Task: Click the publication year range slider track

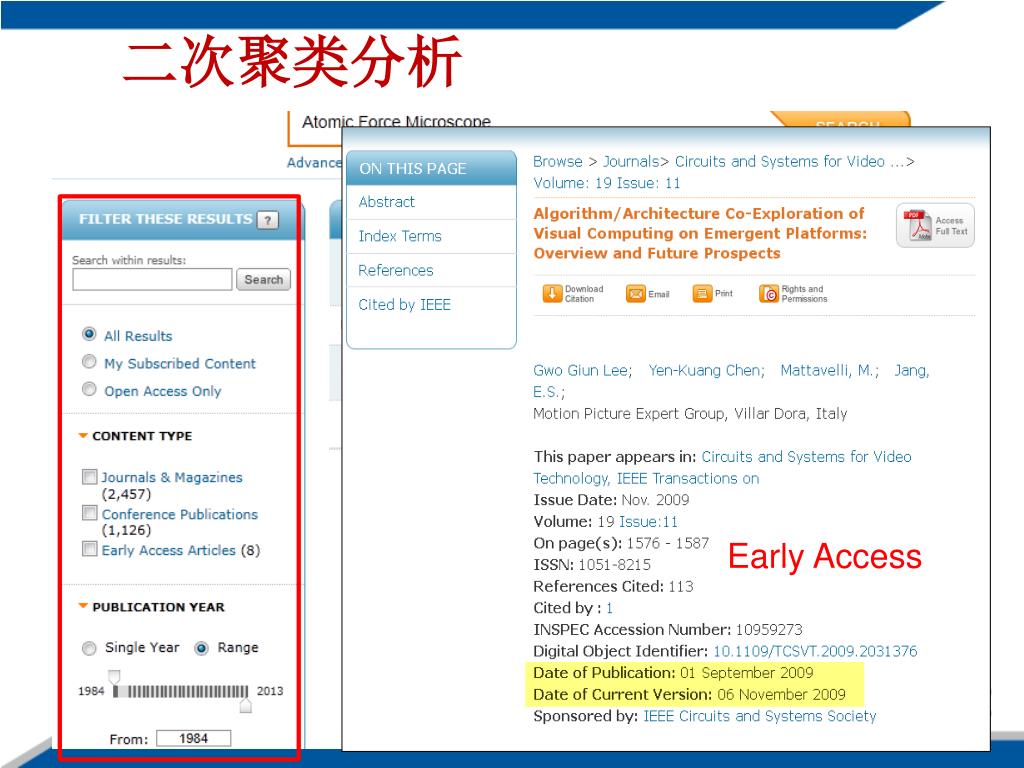Action: pyautogui.click(x=181, y=691)
